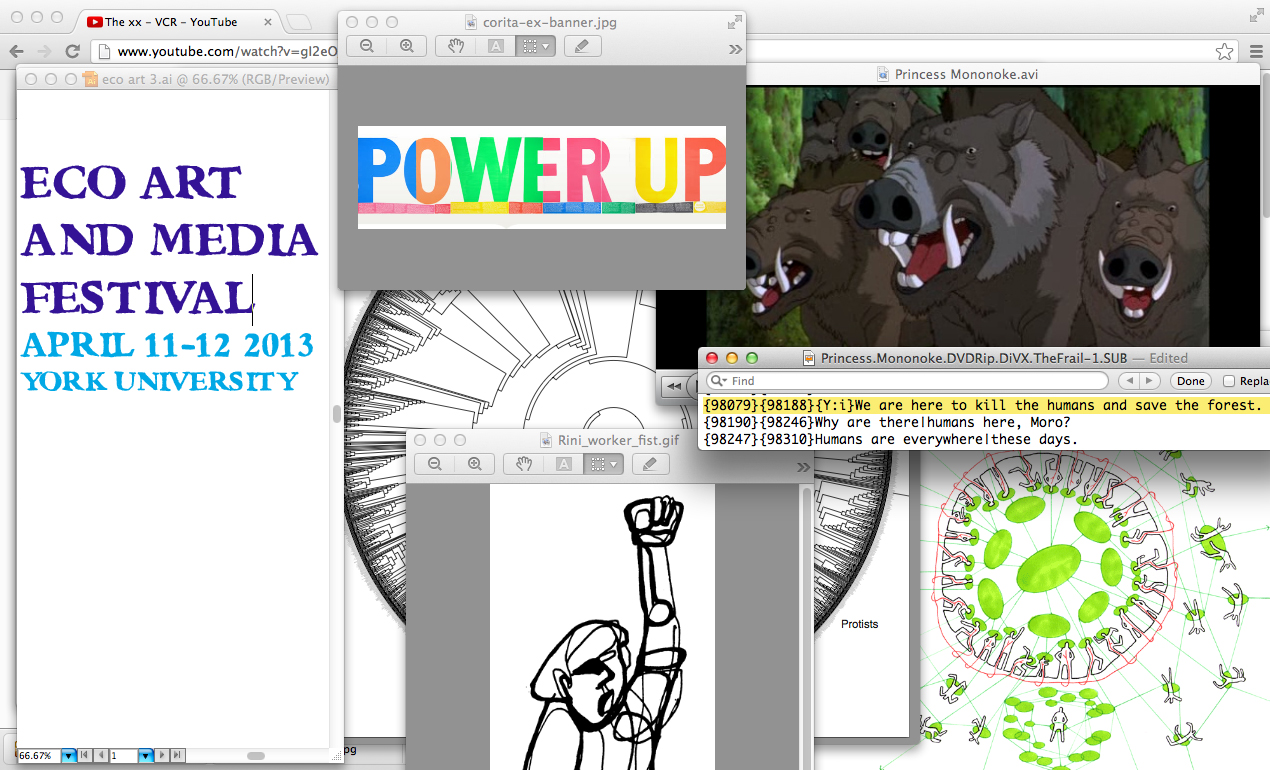Click the APRIL 11-12 2013 text
1270x770 pixels.
[167, 345]
